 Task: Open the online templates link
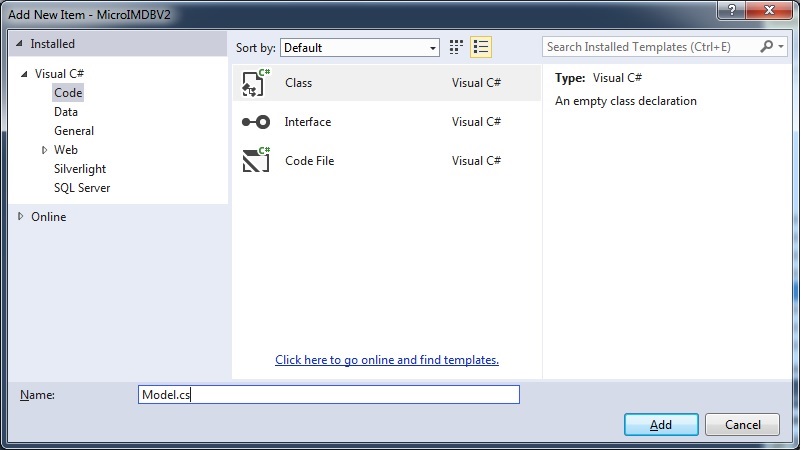(387, 360)
